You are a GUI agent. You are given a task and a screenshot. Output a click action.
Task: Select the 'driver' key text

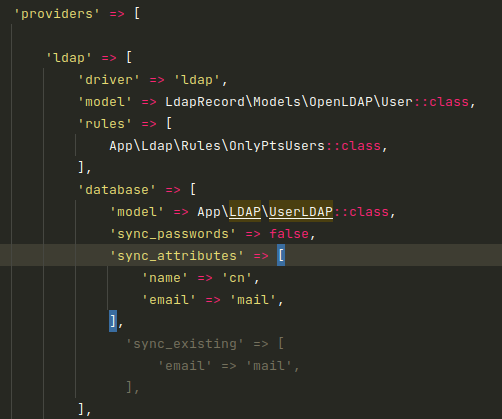pyautogui.click(x=109, y=80)
